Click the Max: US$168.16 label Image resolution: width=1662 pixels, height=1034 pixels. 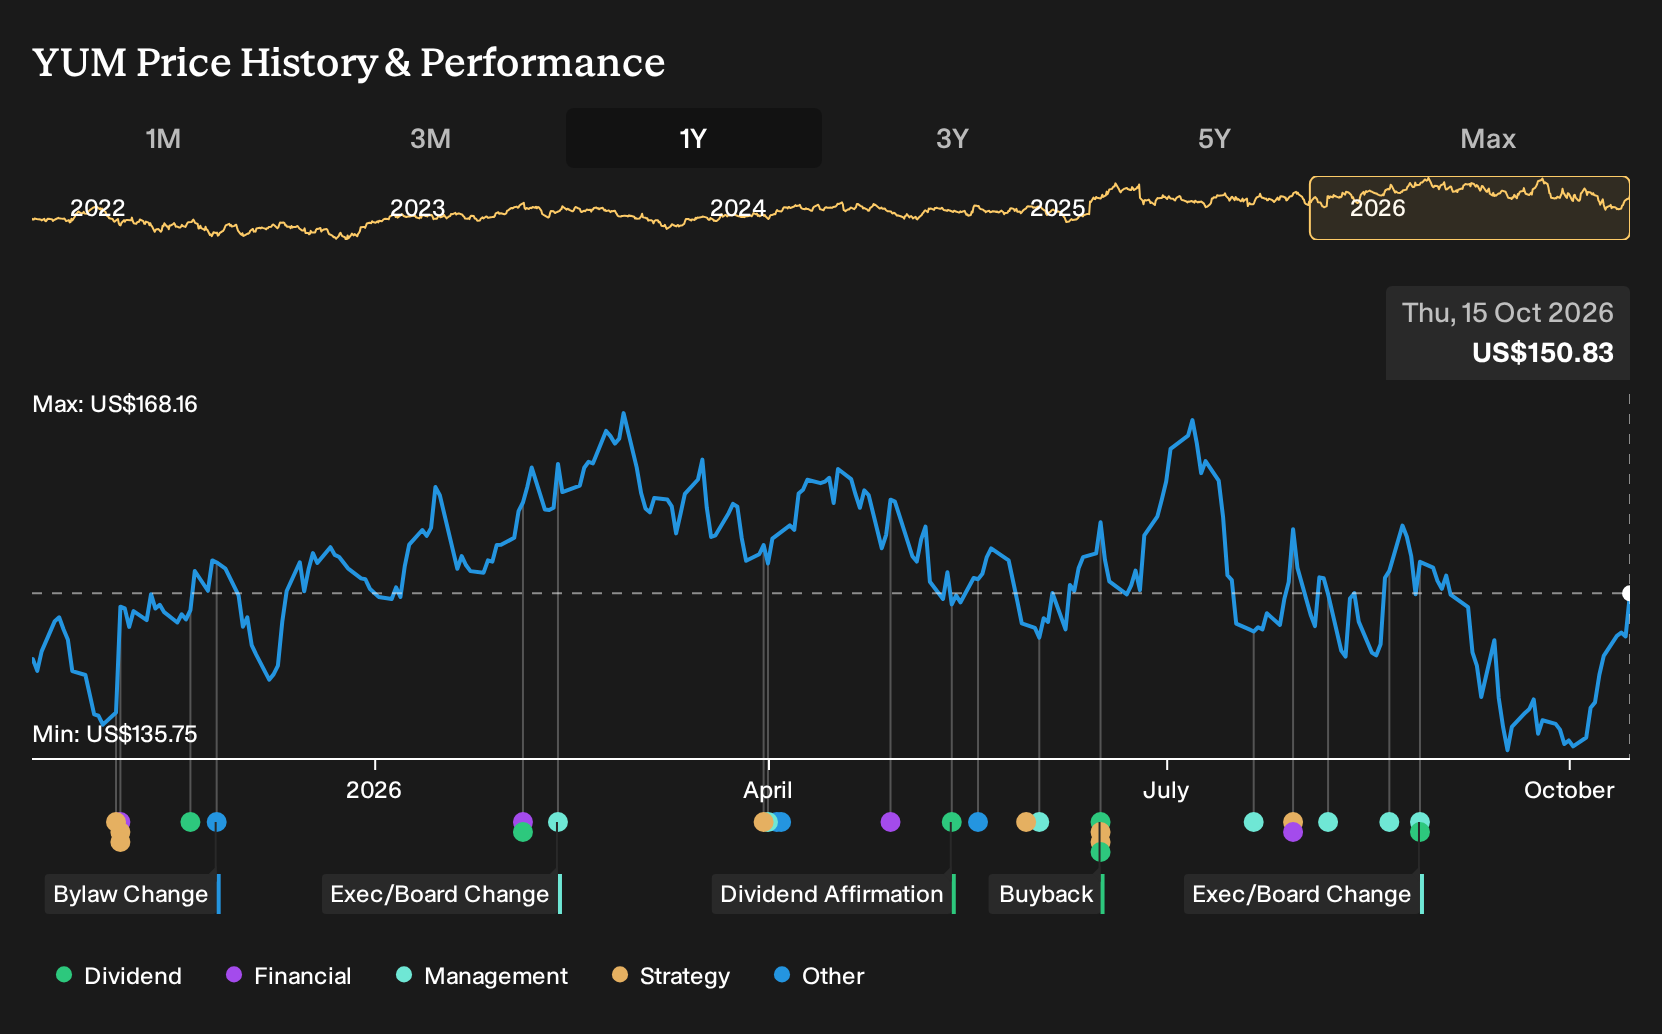tap(115, 404)
